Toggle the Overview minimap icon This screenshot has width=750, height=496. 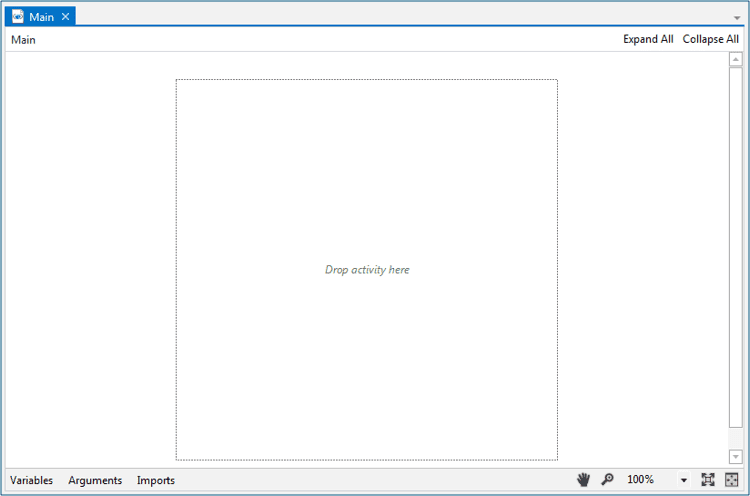(x=732, y=480)
